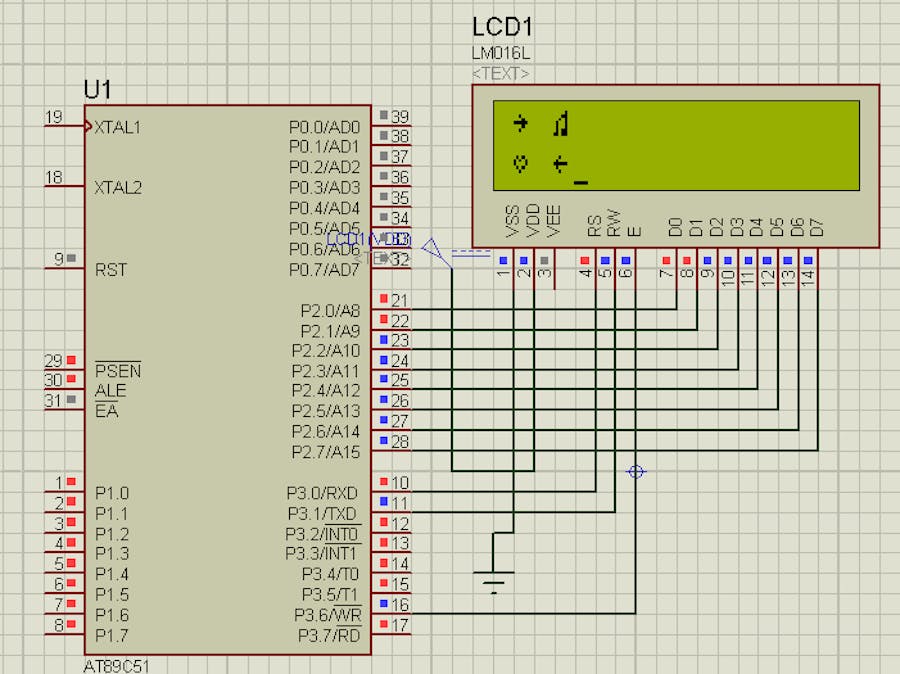Select the LCD1 reference label
The width and height of the screenshot is (900, 674).
pyautogui.click(x=502, y=27)
